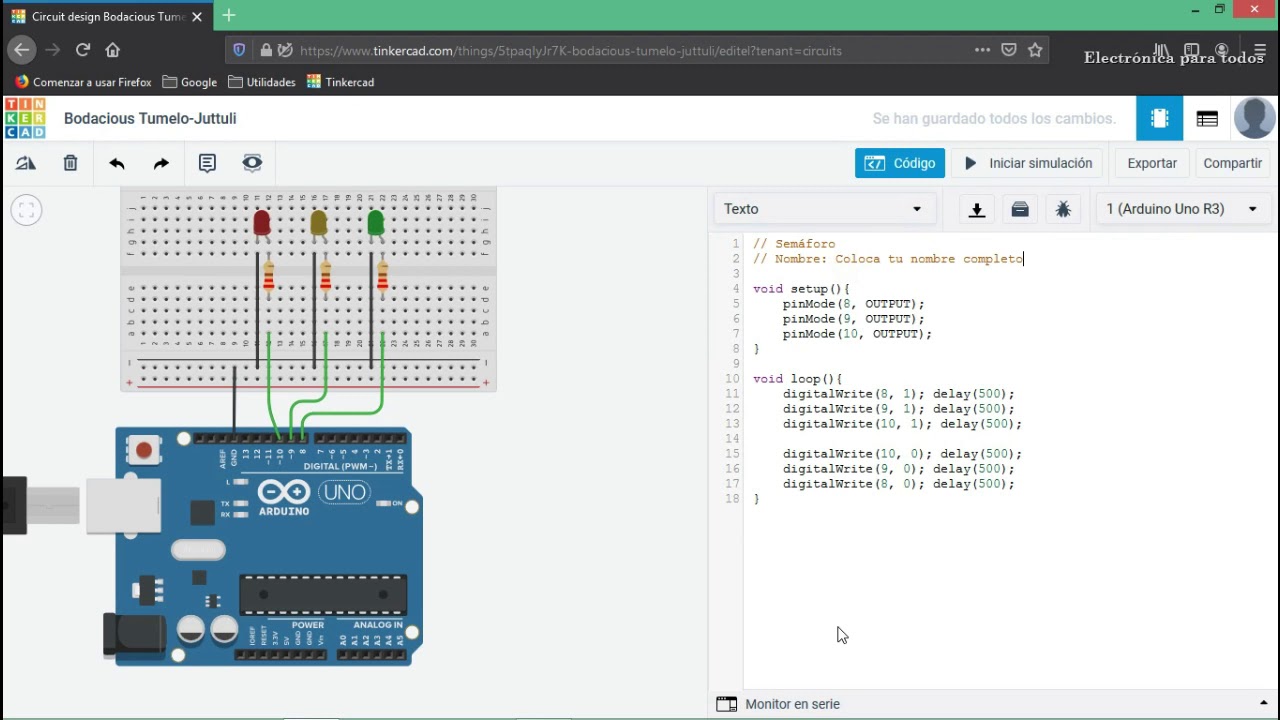
Task: Switch to circuit view icon
Action: tap(1159, 118)
